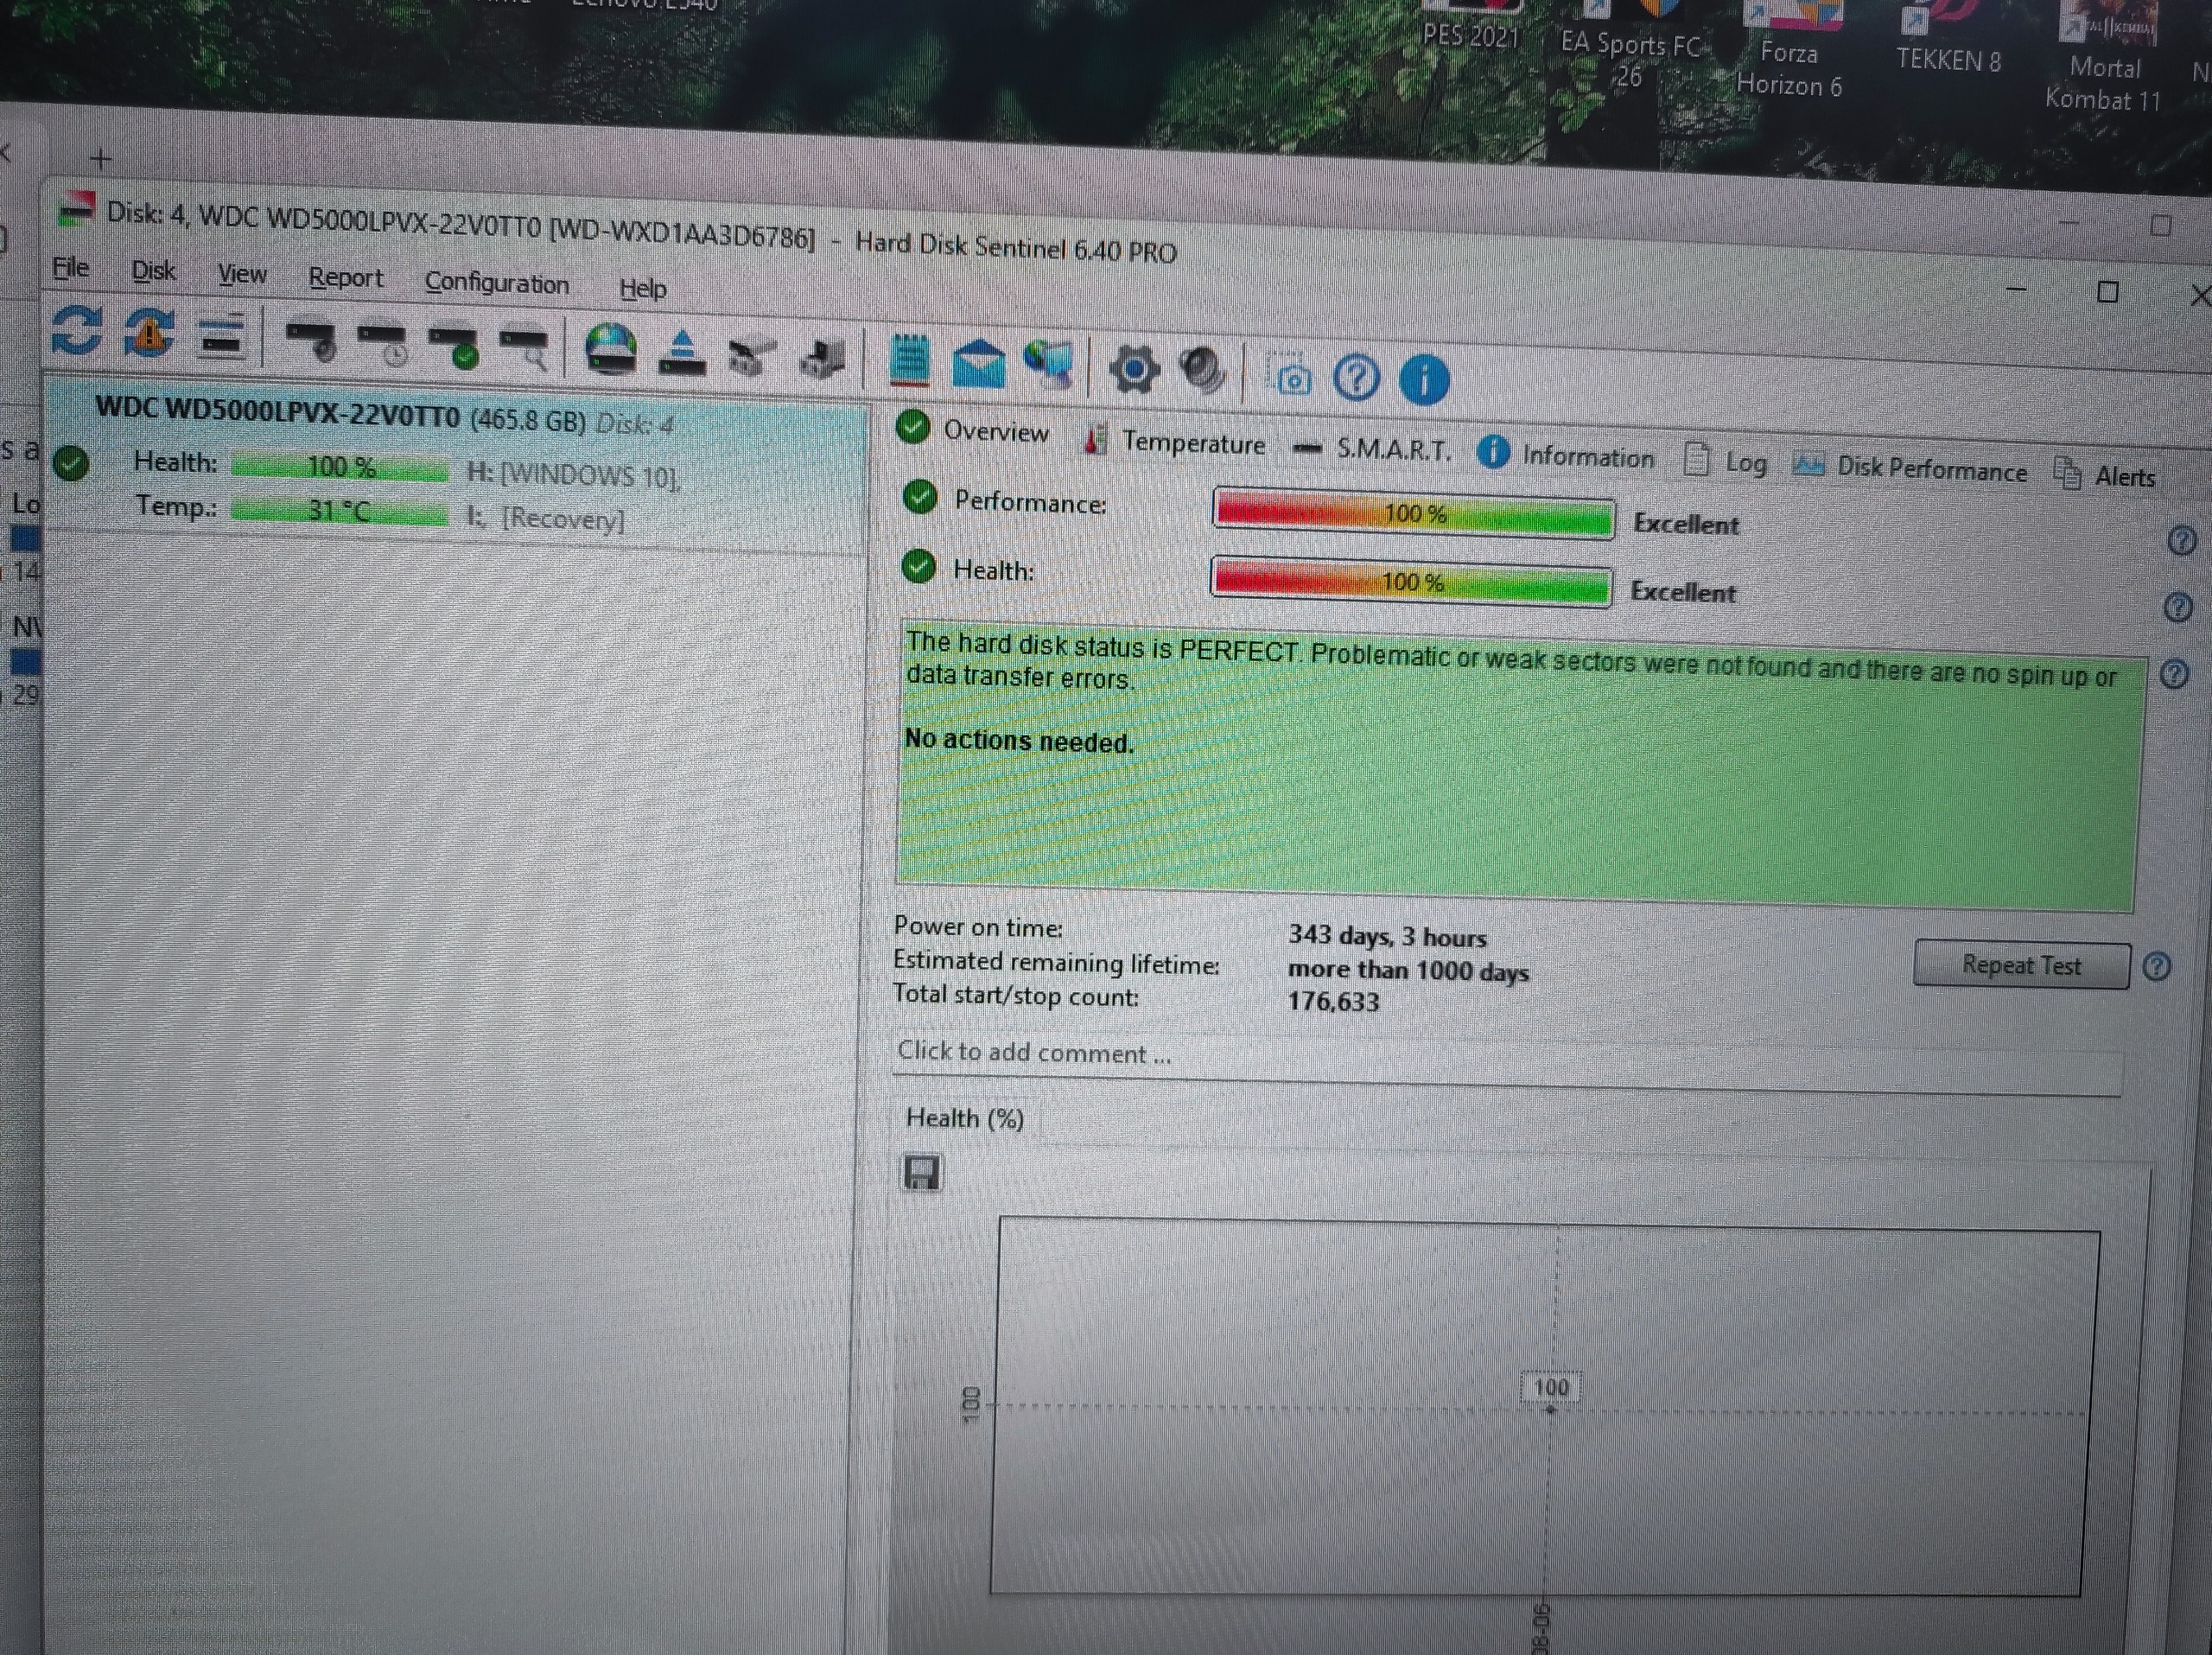Click the 'H: [WINDOWS 10]' partition label
The image size is (2212, 1655).
pos(574,474)
